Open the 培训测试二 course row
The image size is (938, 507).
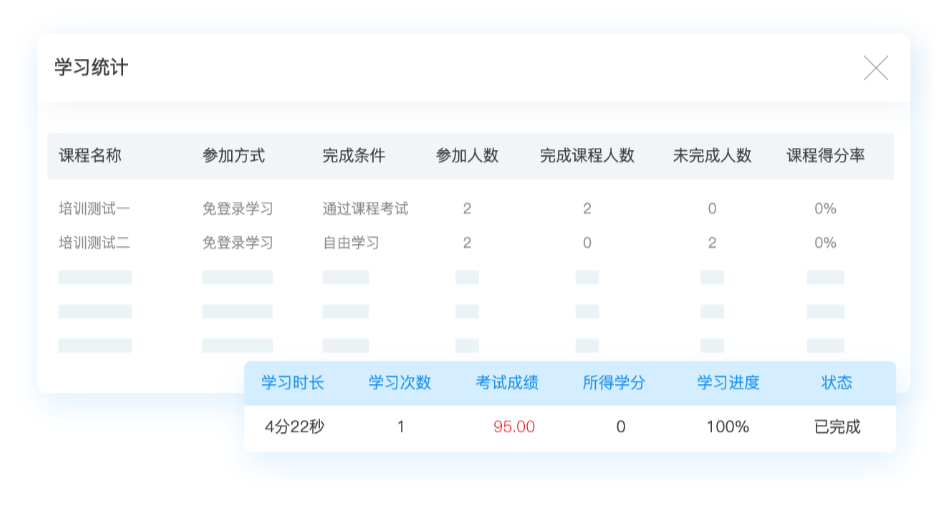(94, 243)
